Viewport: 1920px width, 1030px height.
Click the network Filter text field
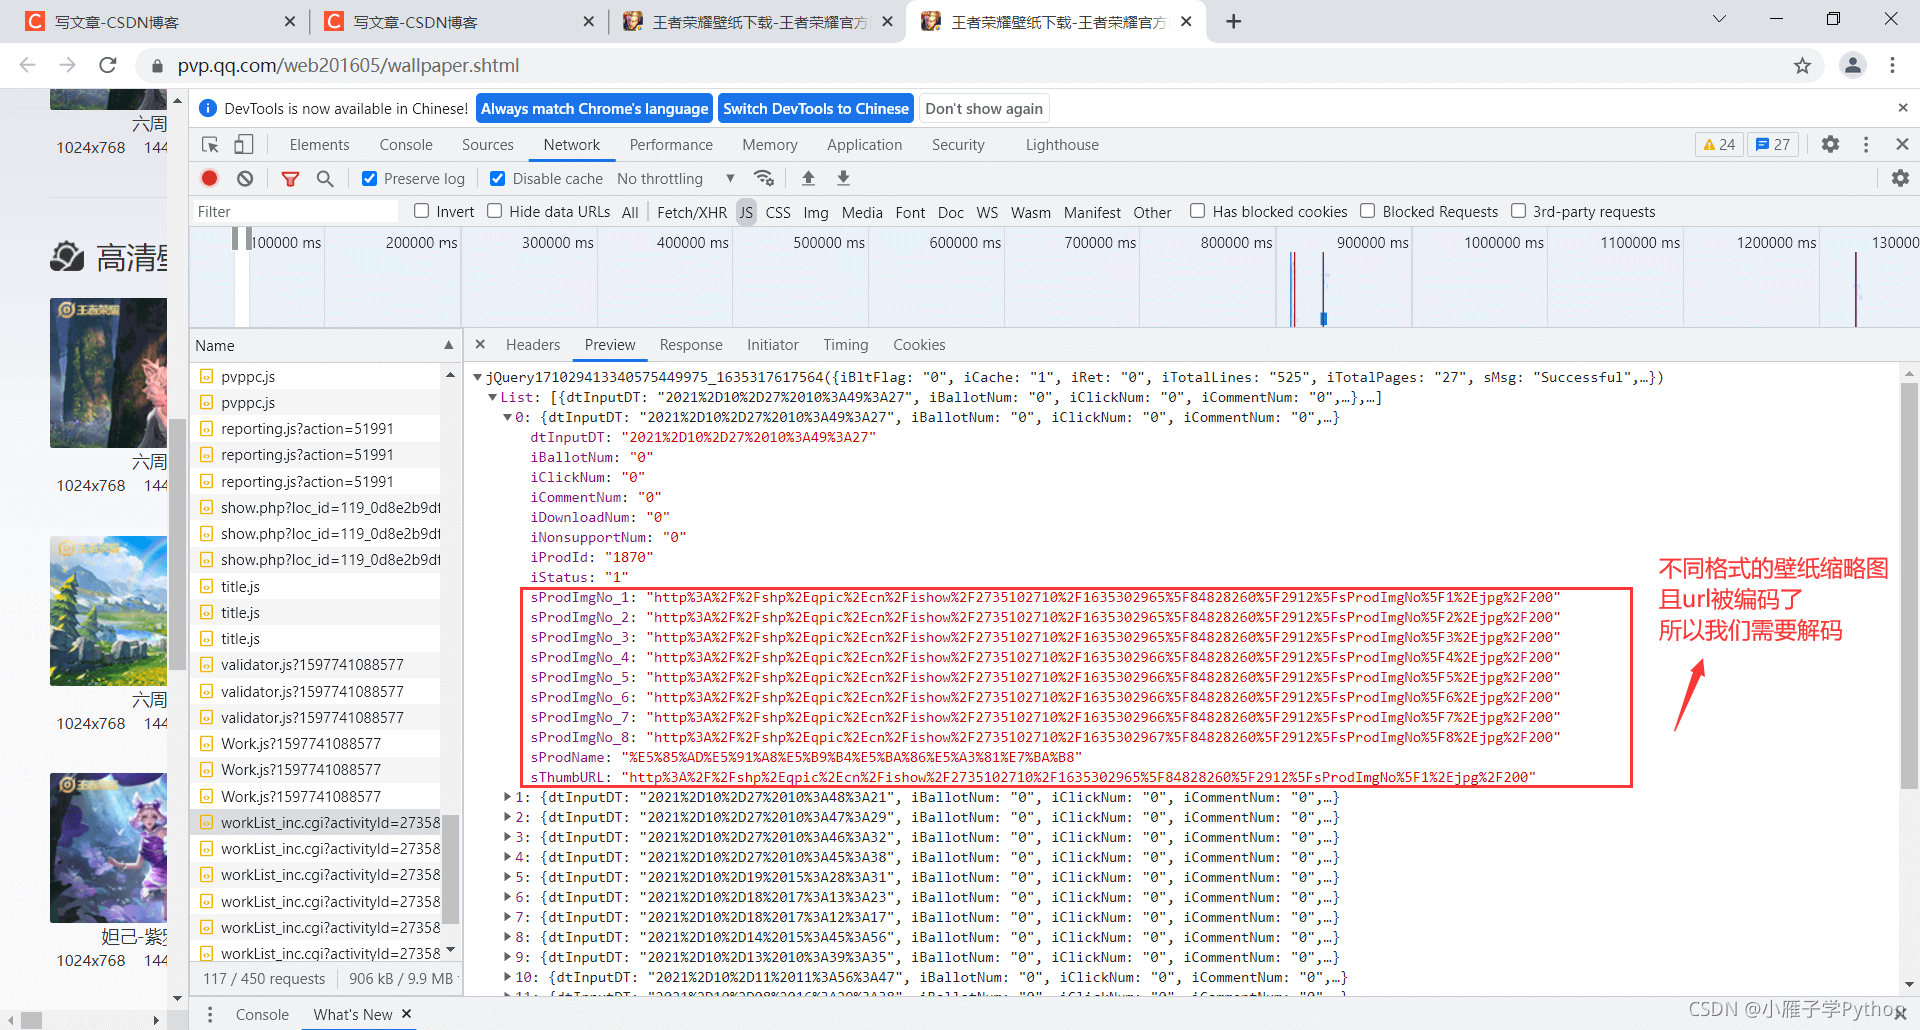click(295, 211)
